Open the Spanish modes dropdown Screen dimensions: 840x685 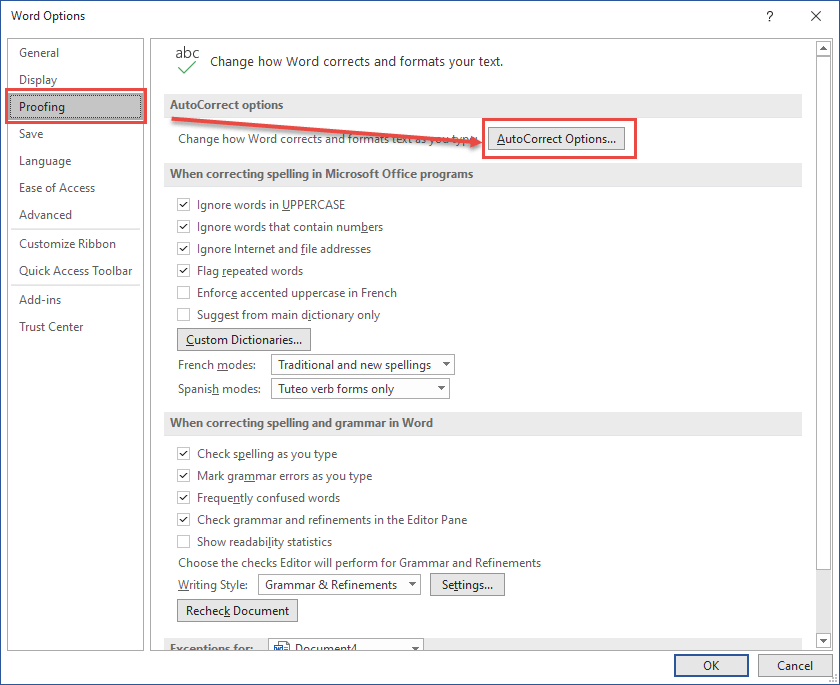point(360,389)
